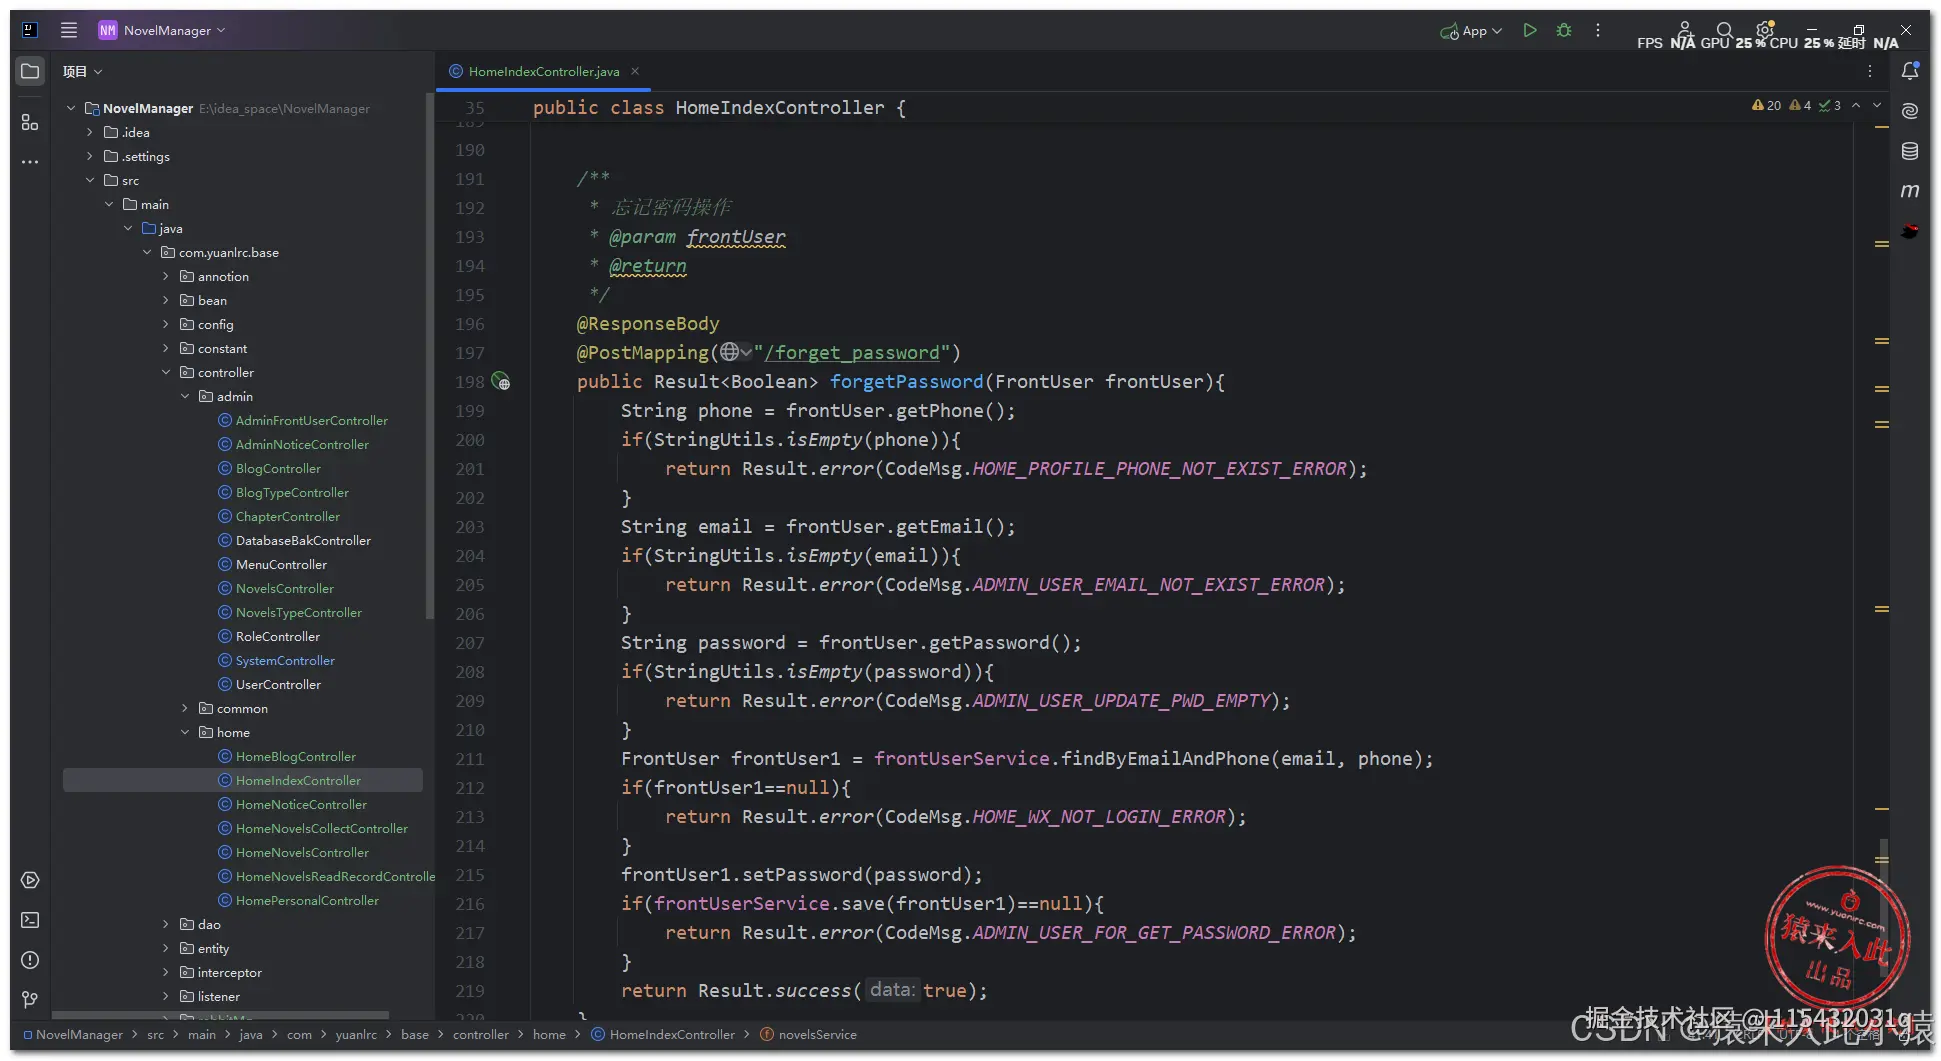
Task: Open the Maven tool window
Action: pyautogui.click(x=1910, y=190)
